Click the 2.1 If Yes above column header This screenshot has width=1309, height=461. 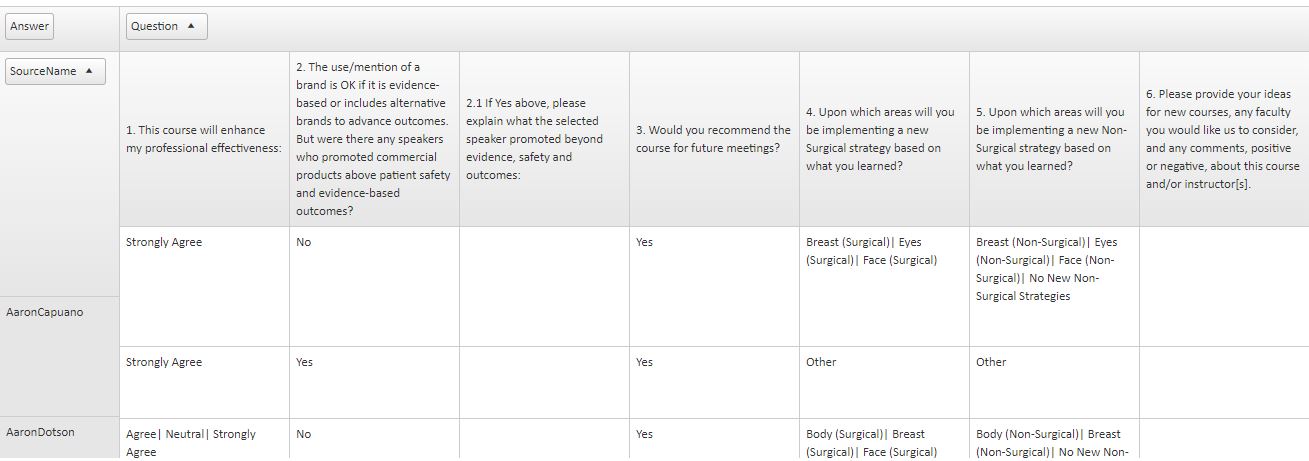pyautogui.click(x=545, y=139)
